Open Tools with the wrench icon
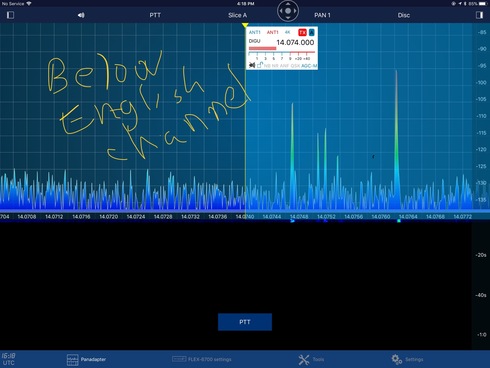The height and width of the screenshot is (368, 490). tap(304, 359)
